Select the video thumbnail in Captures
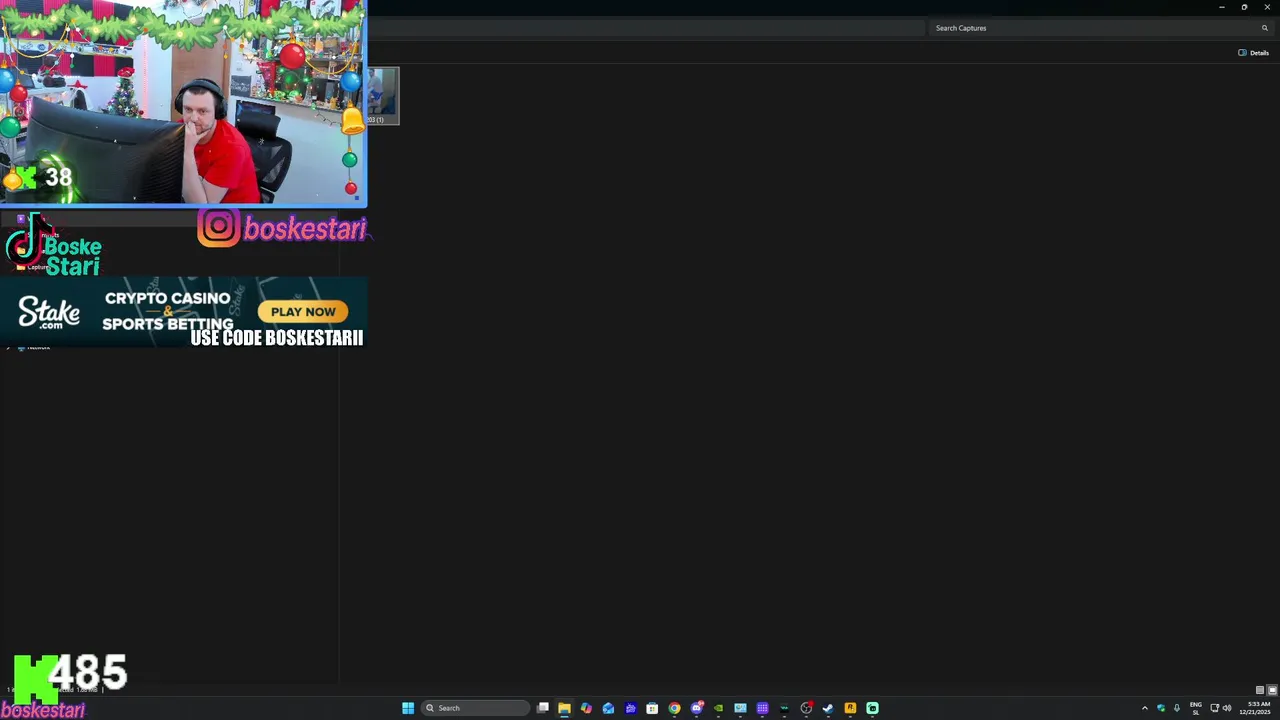The width and height of the screenshot is (1280, 720). (x=382, y=96)
